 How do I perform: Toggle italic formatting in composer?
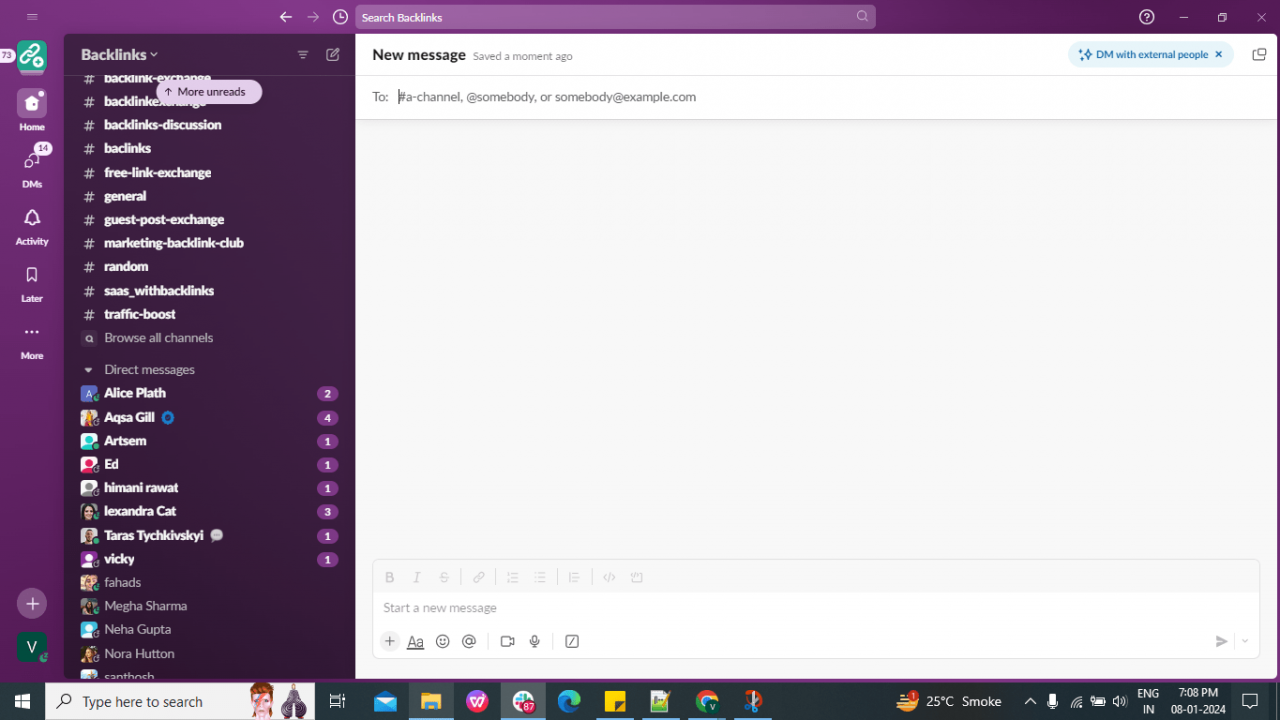pos(417,578)
